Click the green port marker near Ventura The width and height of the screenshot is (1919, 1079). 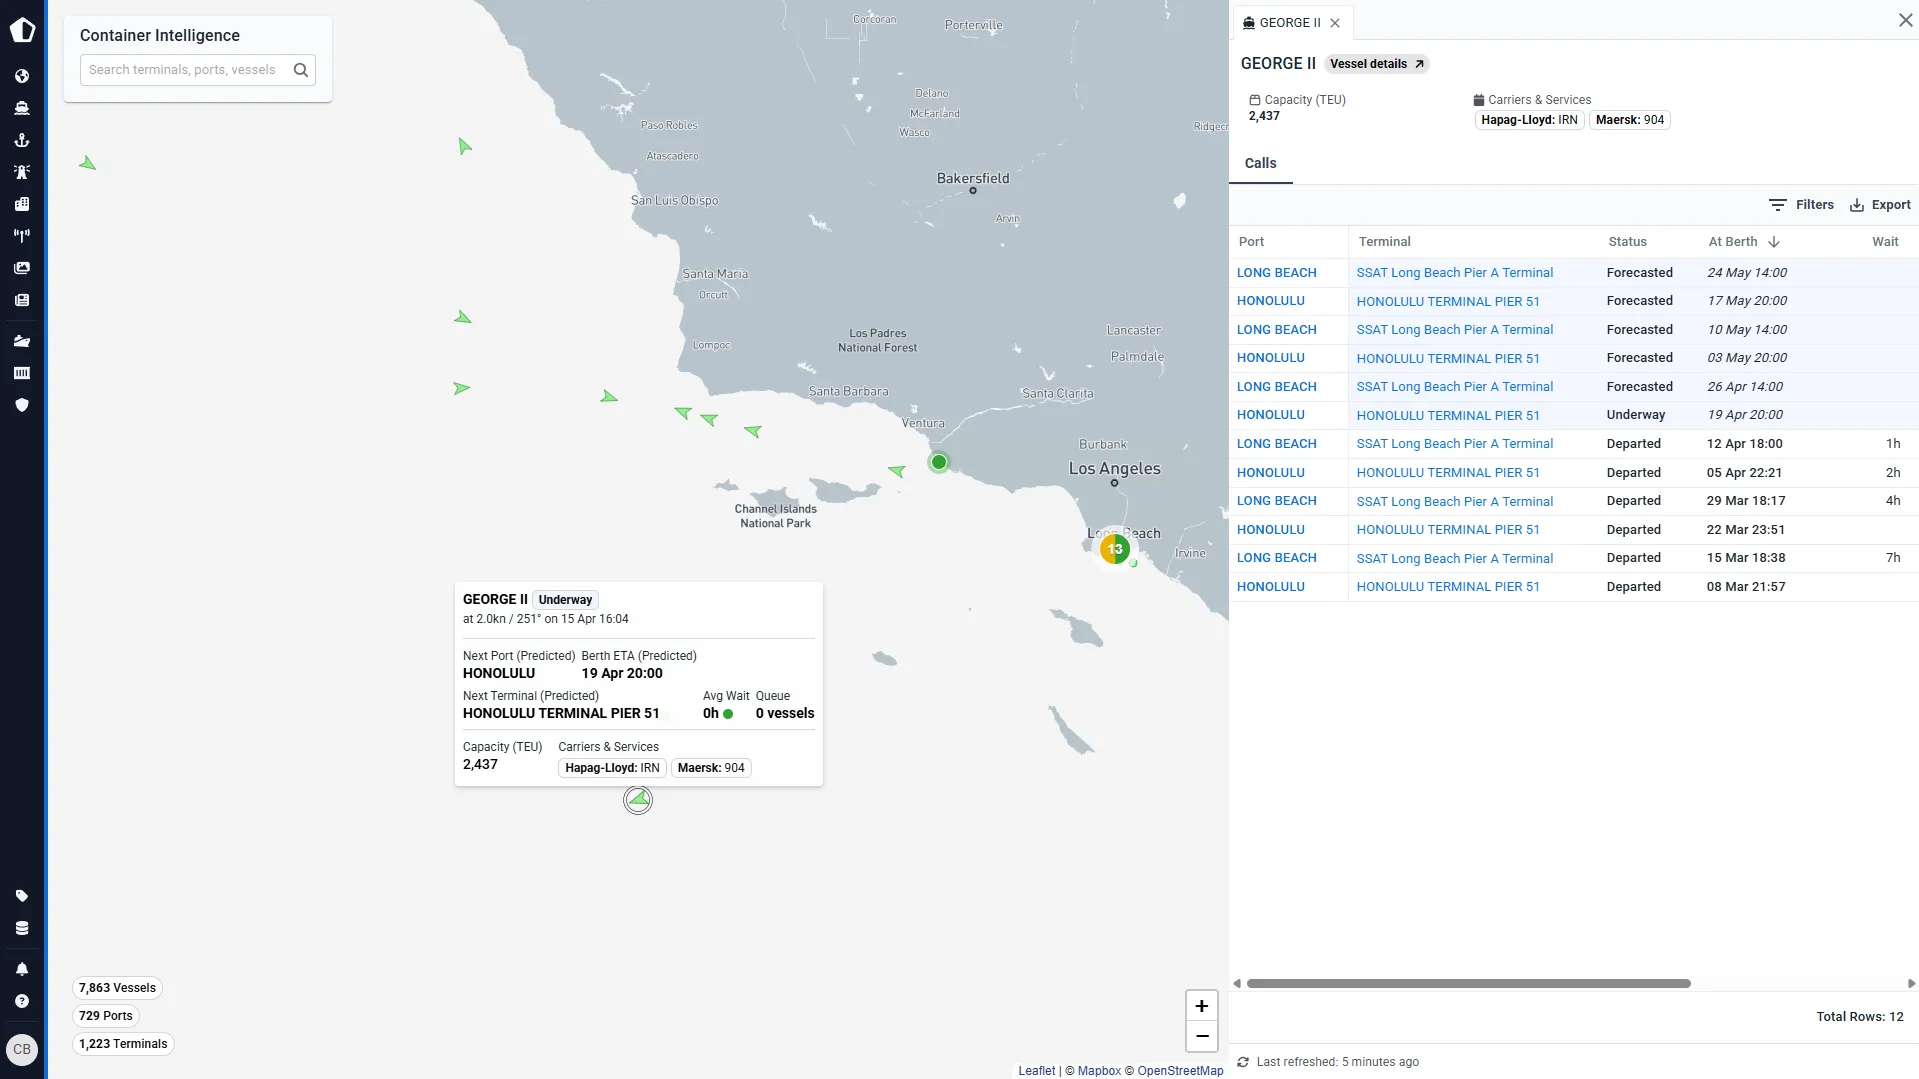click(x=938, y=462)
